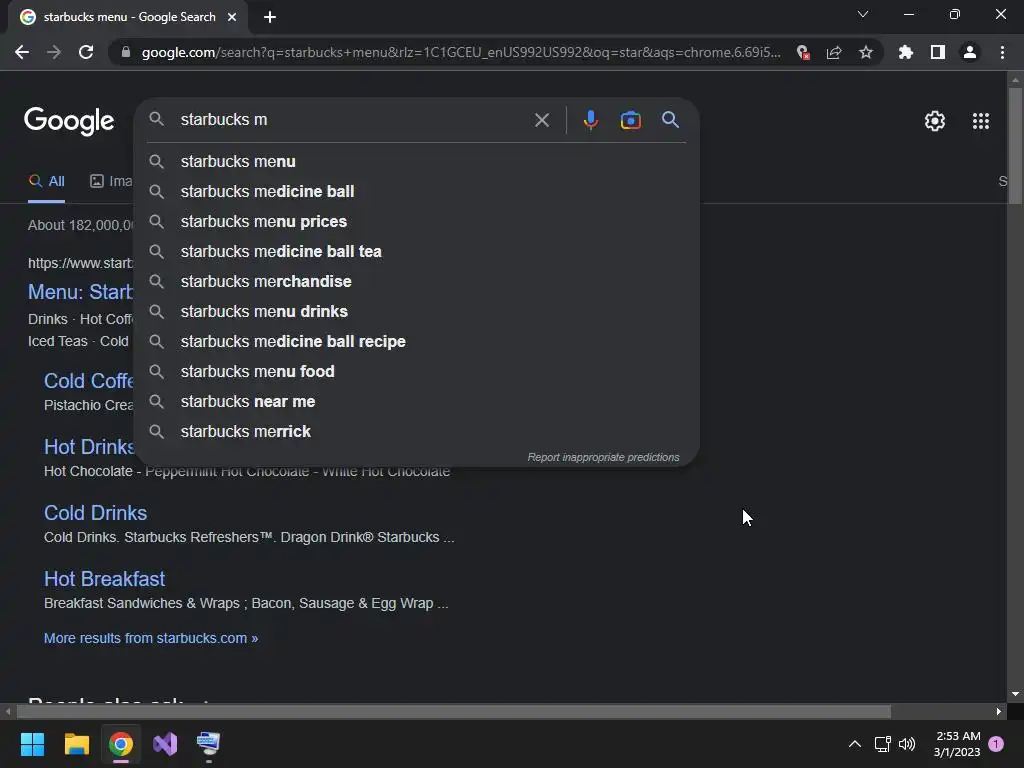Clear the search box with X

(x=541, y=120)
